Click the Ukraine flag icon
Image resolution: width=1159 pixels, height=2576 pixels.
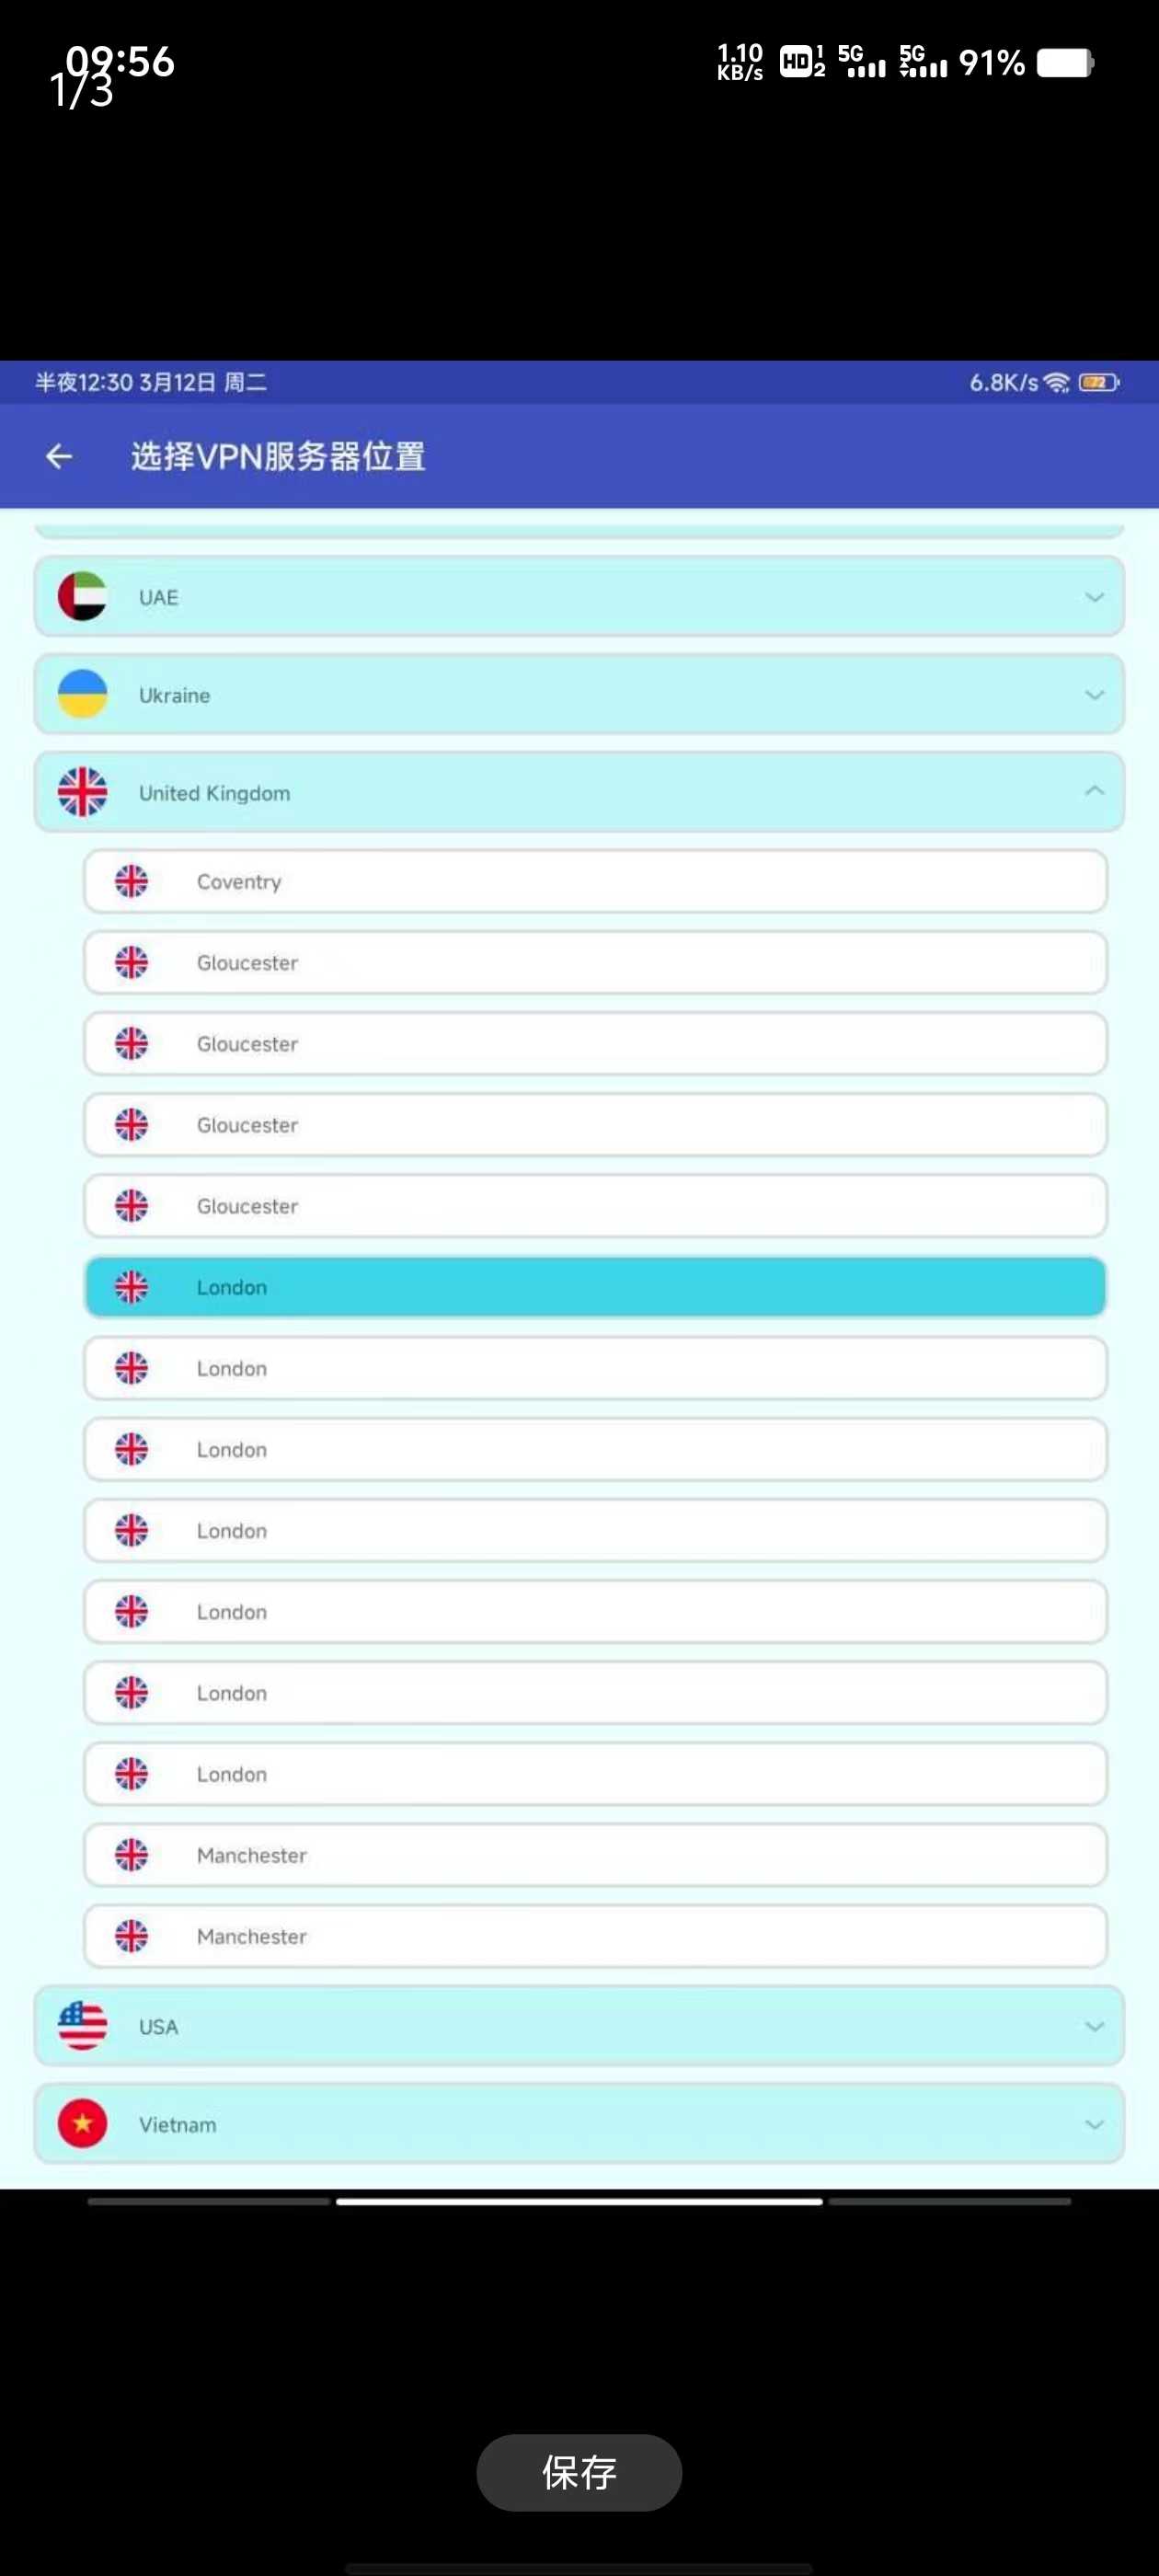click(x=82, y=694)
